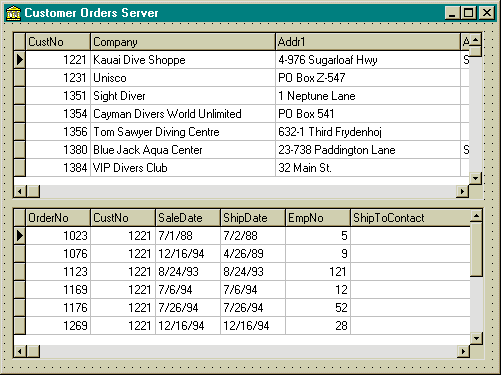Click the OrderNo column header

click(58, 218)
